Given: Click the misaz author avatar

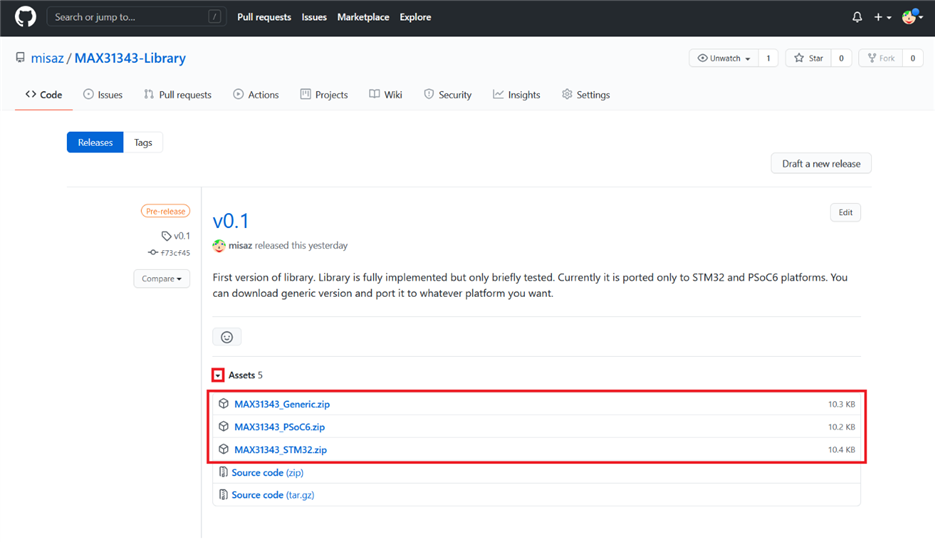Looking at the screenshot, I should coord(220,245).
